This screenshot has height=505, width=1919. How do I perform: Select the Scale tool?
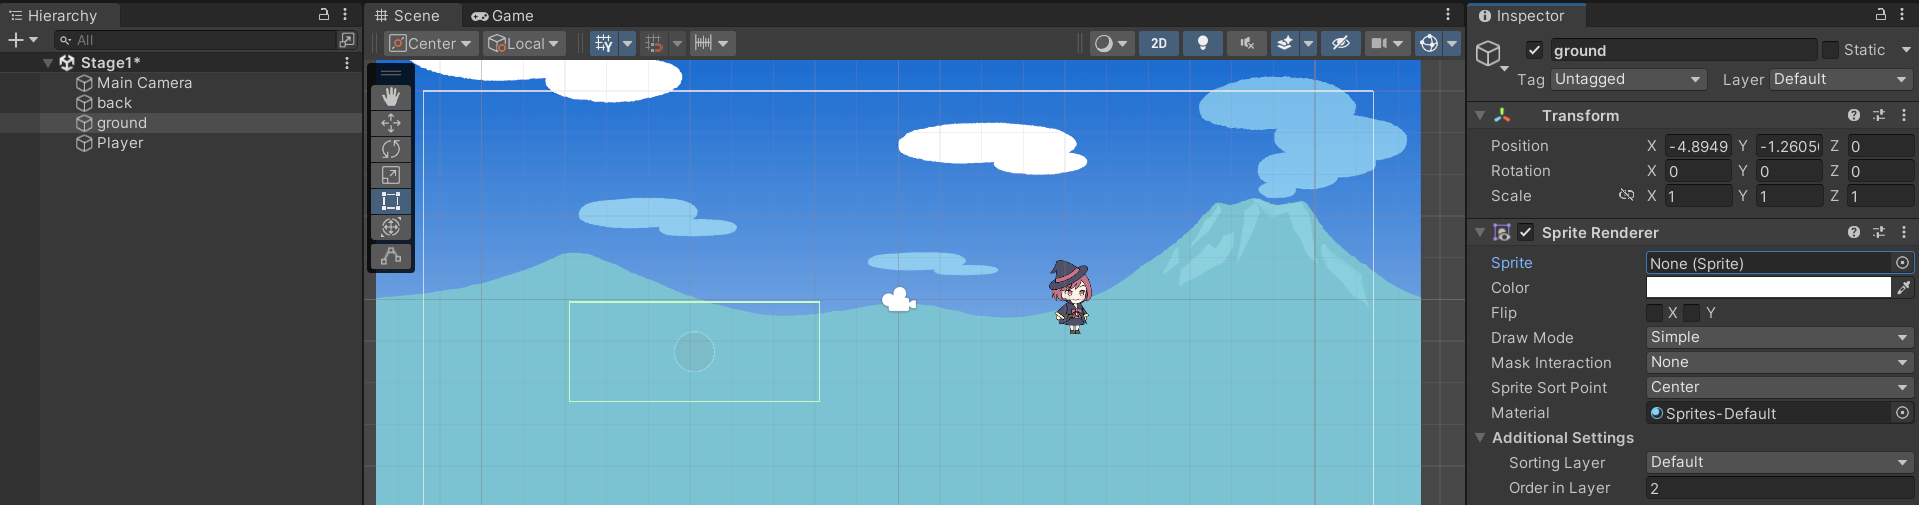tap(391, 175)
